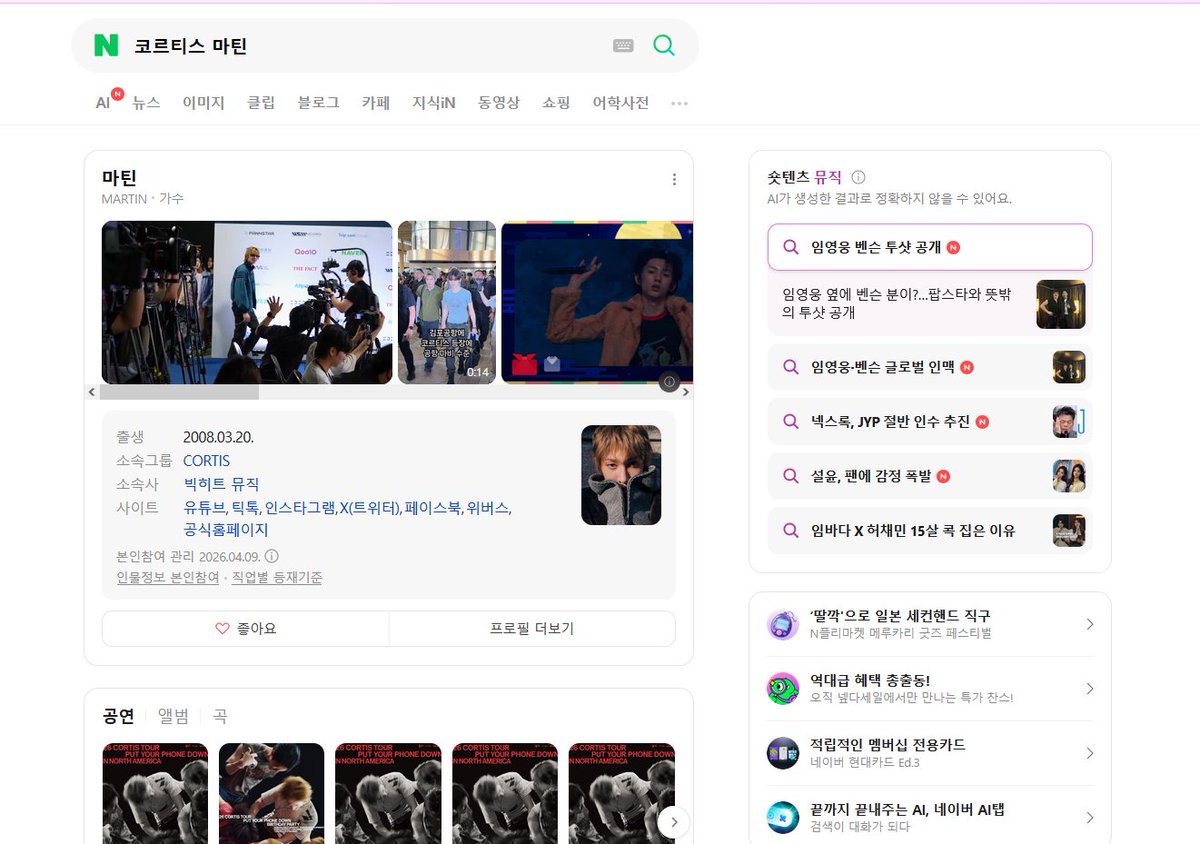This screenshot has width=1200, height=844.
Task: Click thumbnail beside 설윤, 팬에 감정 폭발
Action: [x=1069, y=476]
